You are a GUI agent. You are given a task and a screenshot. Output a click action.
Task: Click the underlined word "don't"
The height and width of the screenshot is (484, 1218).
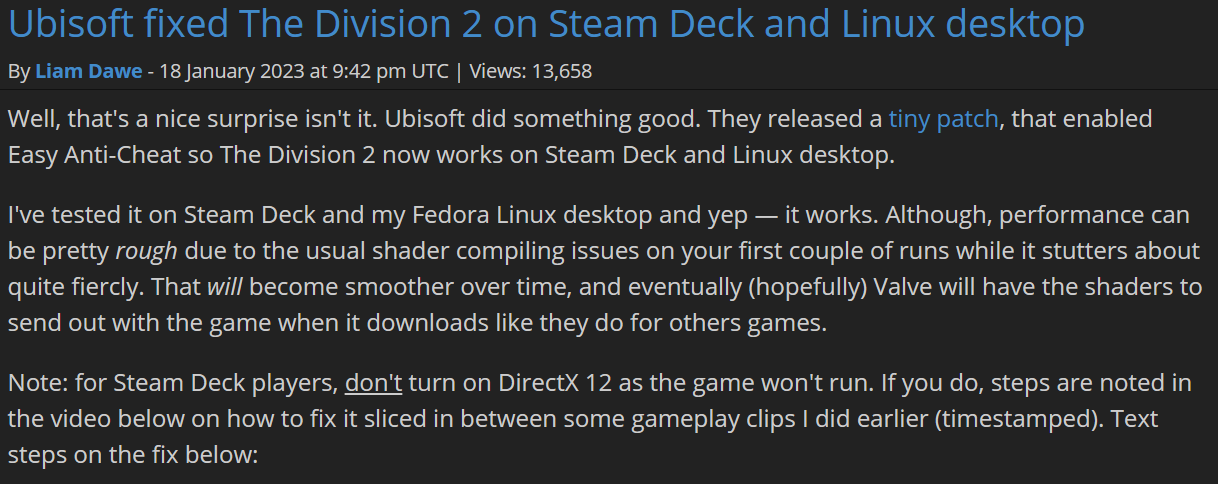[x=373, y=383]
